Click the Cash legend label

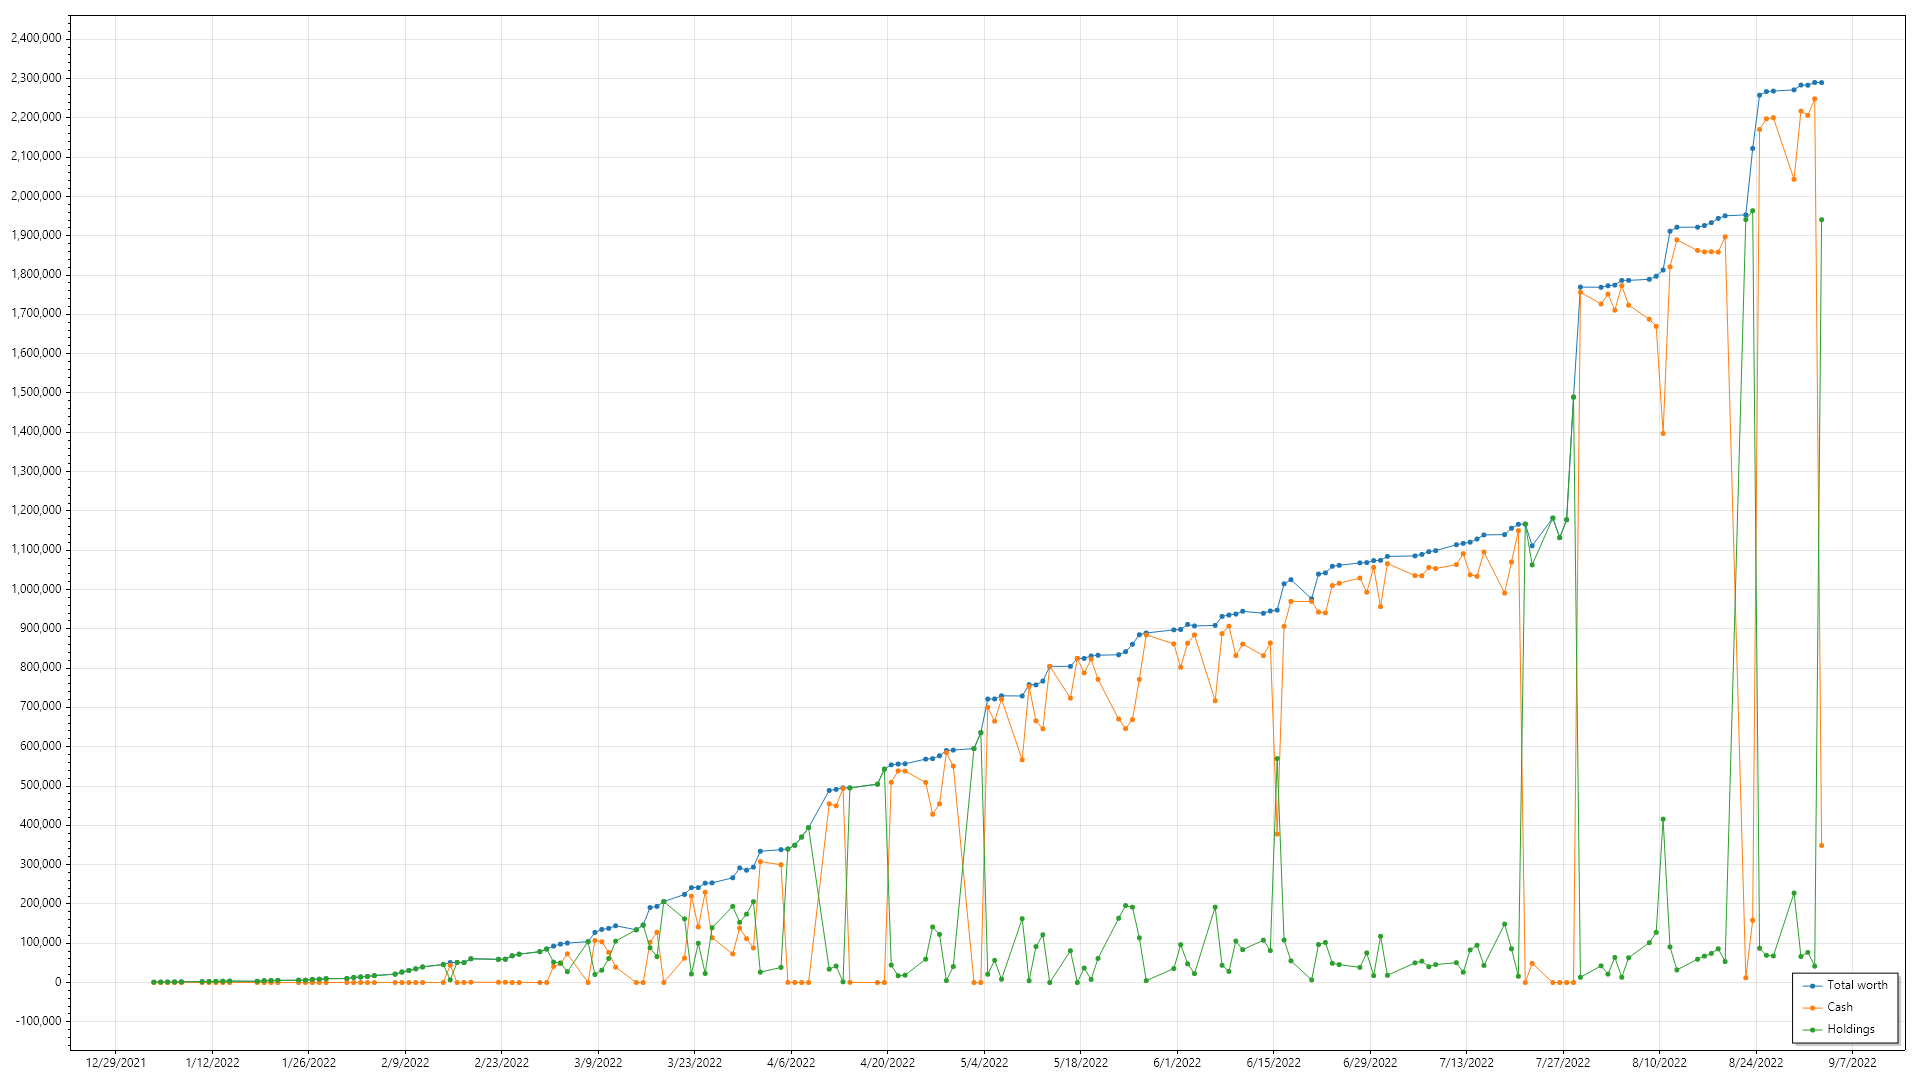pos(1839,1007)
